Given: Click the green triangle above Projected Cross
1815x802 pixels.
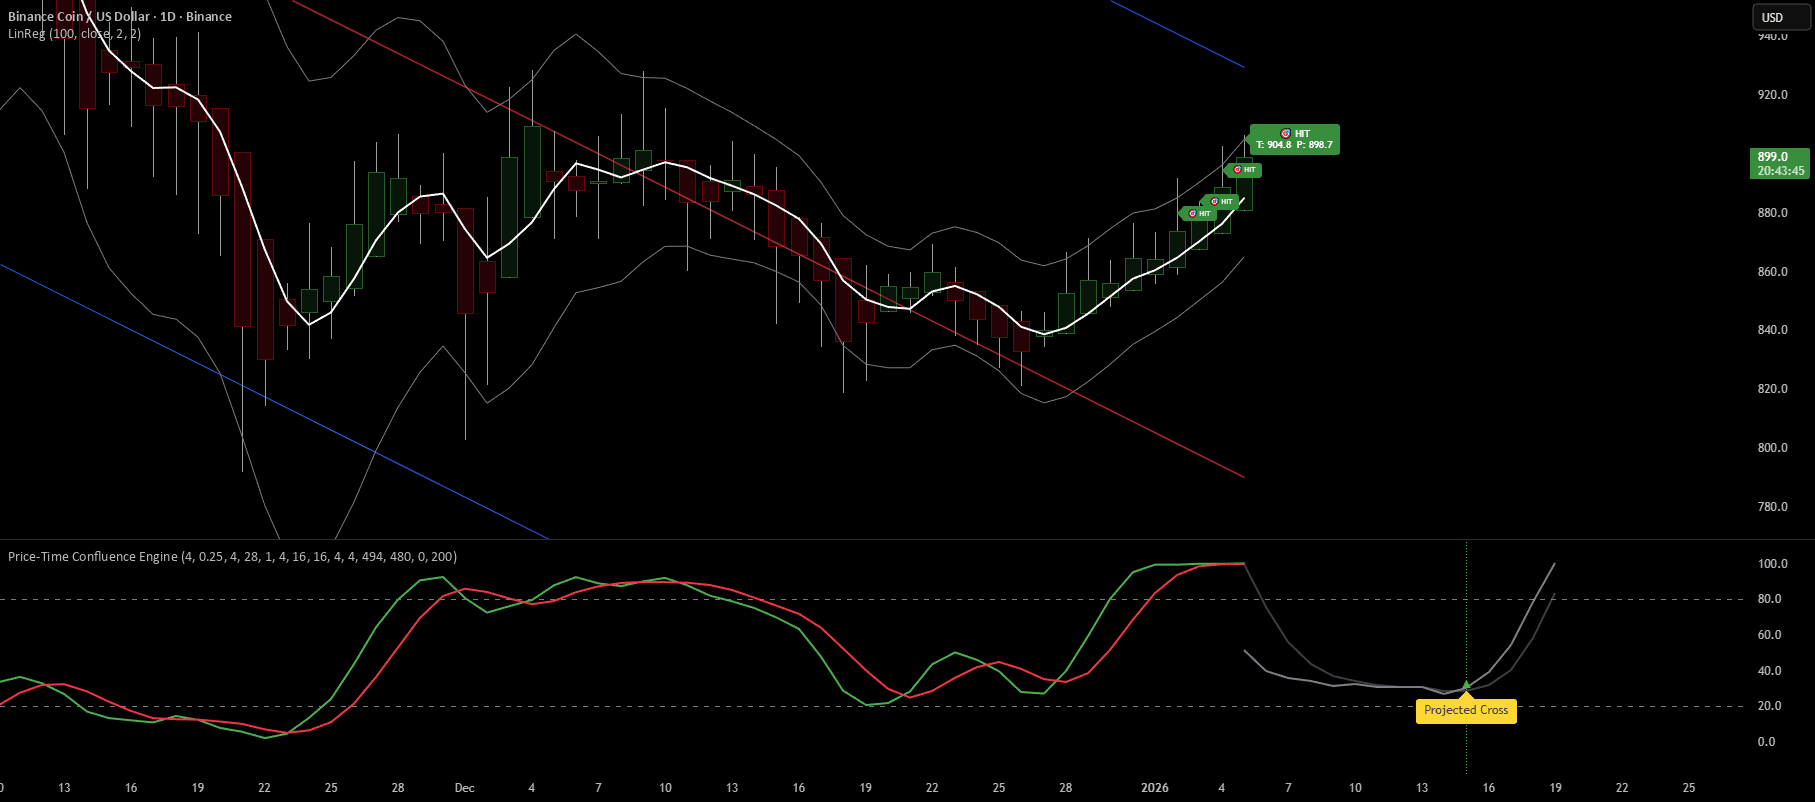Looking at the screenshot, I should 1466,685.
